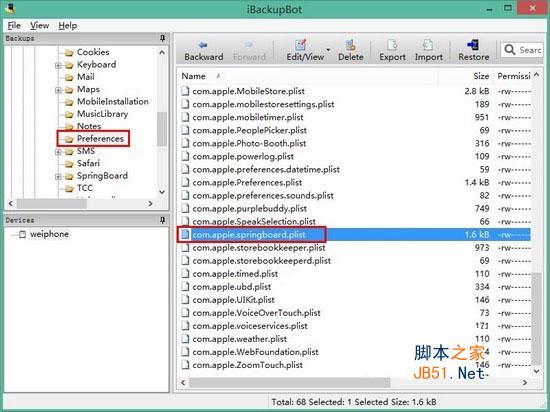The height and width of the screenshot is (412, 550).
Task: Open the View menu
Action: coord(39,26)
